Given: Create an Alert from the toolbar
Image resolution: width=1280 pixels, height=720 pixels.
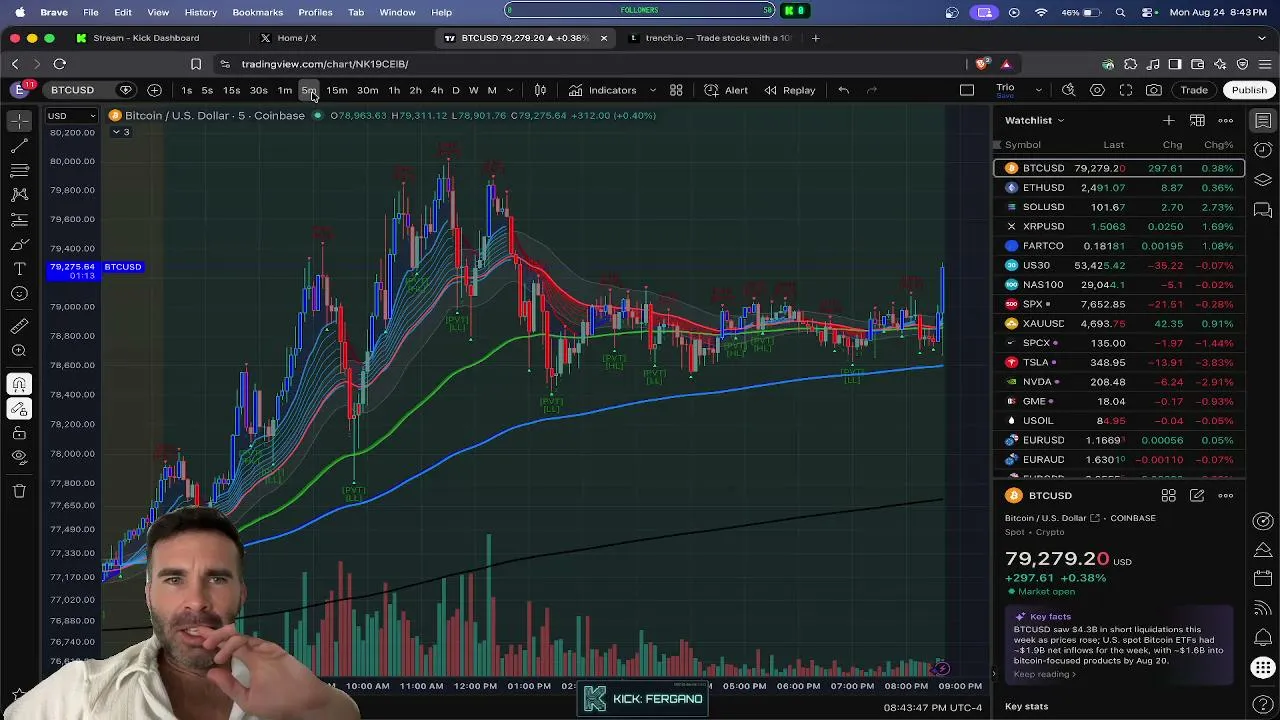Looking at the screenshot, I should tap(726, 90).
